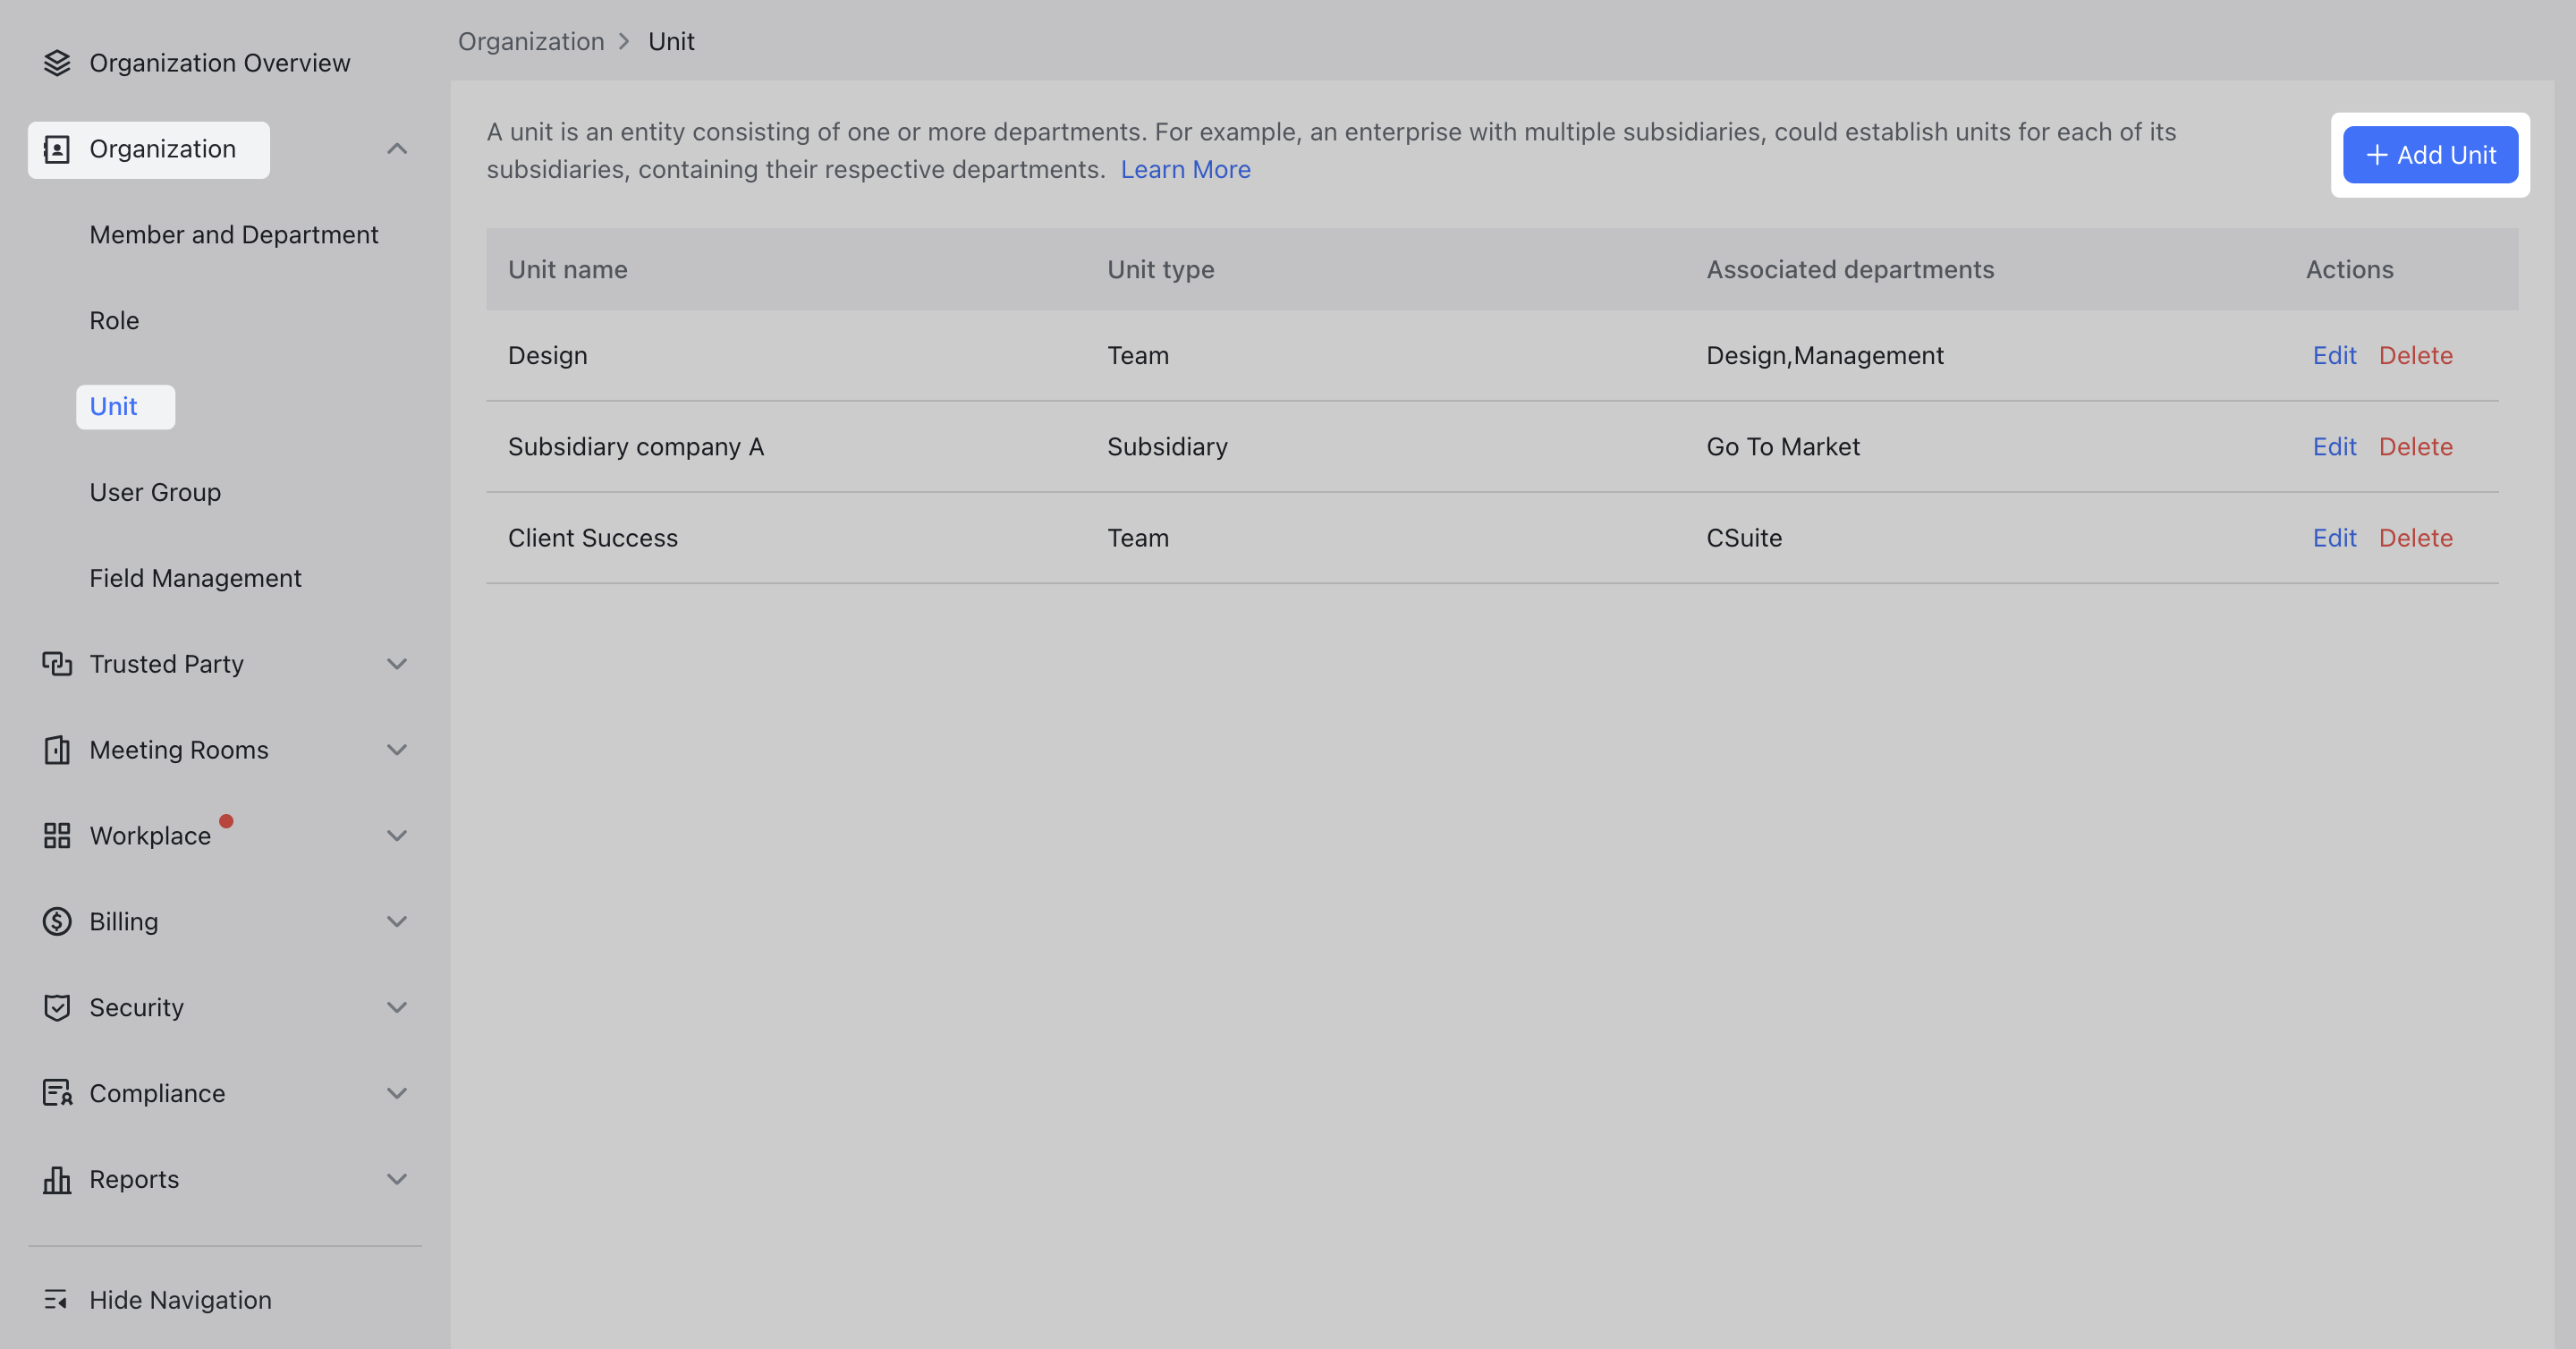The image size is (2576, 1349).
Task: Open the Learn More link
Action: [1186, 169]
